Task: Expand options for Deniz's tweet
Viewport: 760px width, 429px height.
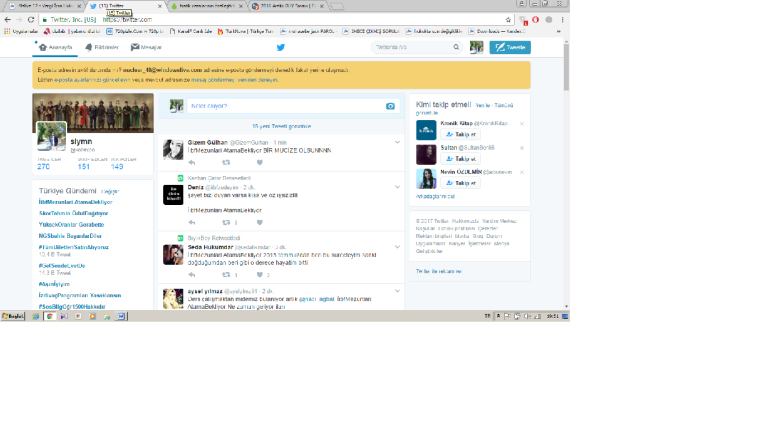Action: 397,187
